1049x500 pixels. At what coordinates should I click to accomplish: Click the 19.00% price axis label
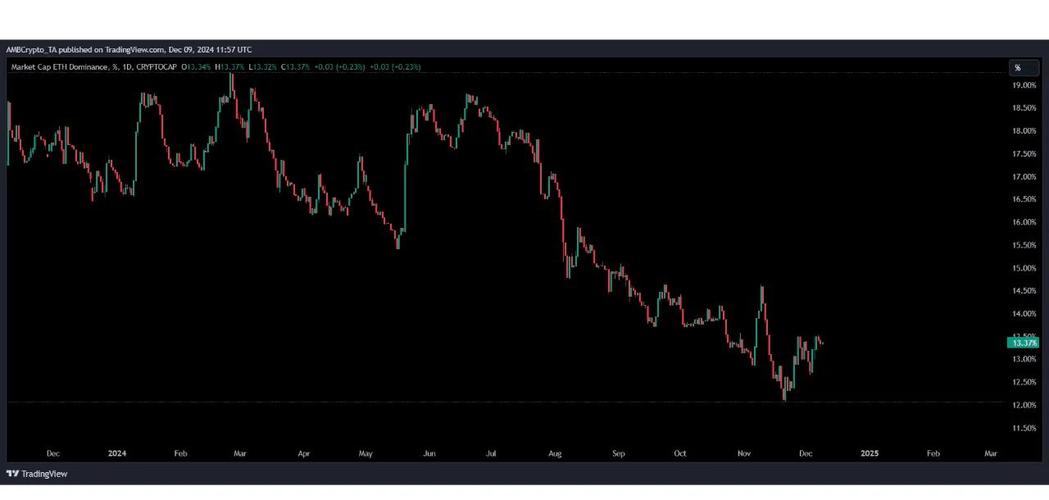pos(1024,86)
